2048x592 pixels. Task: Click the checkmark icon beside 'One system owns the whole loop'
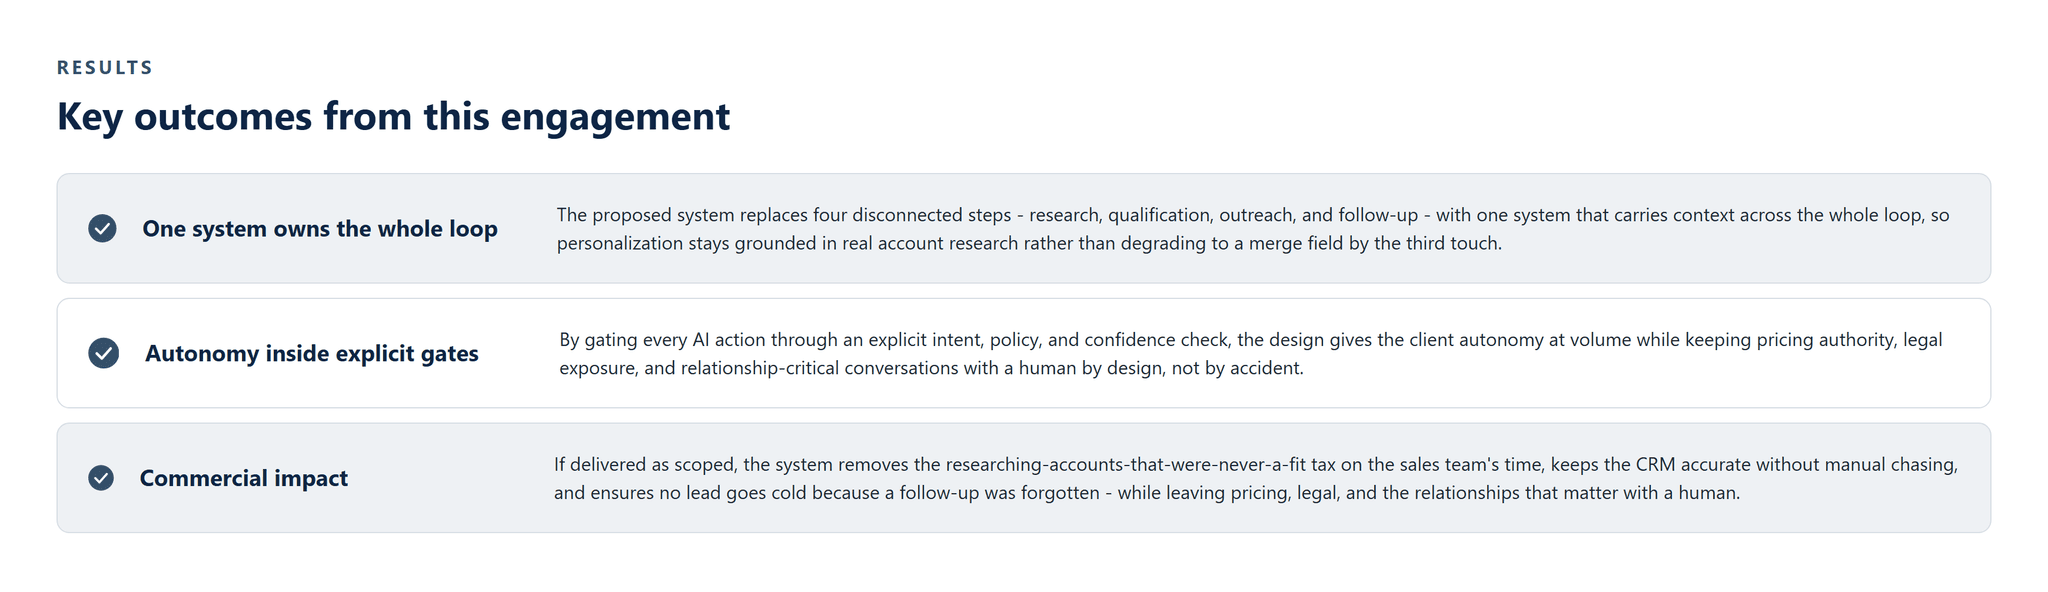(102, 228)
